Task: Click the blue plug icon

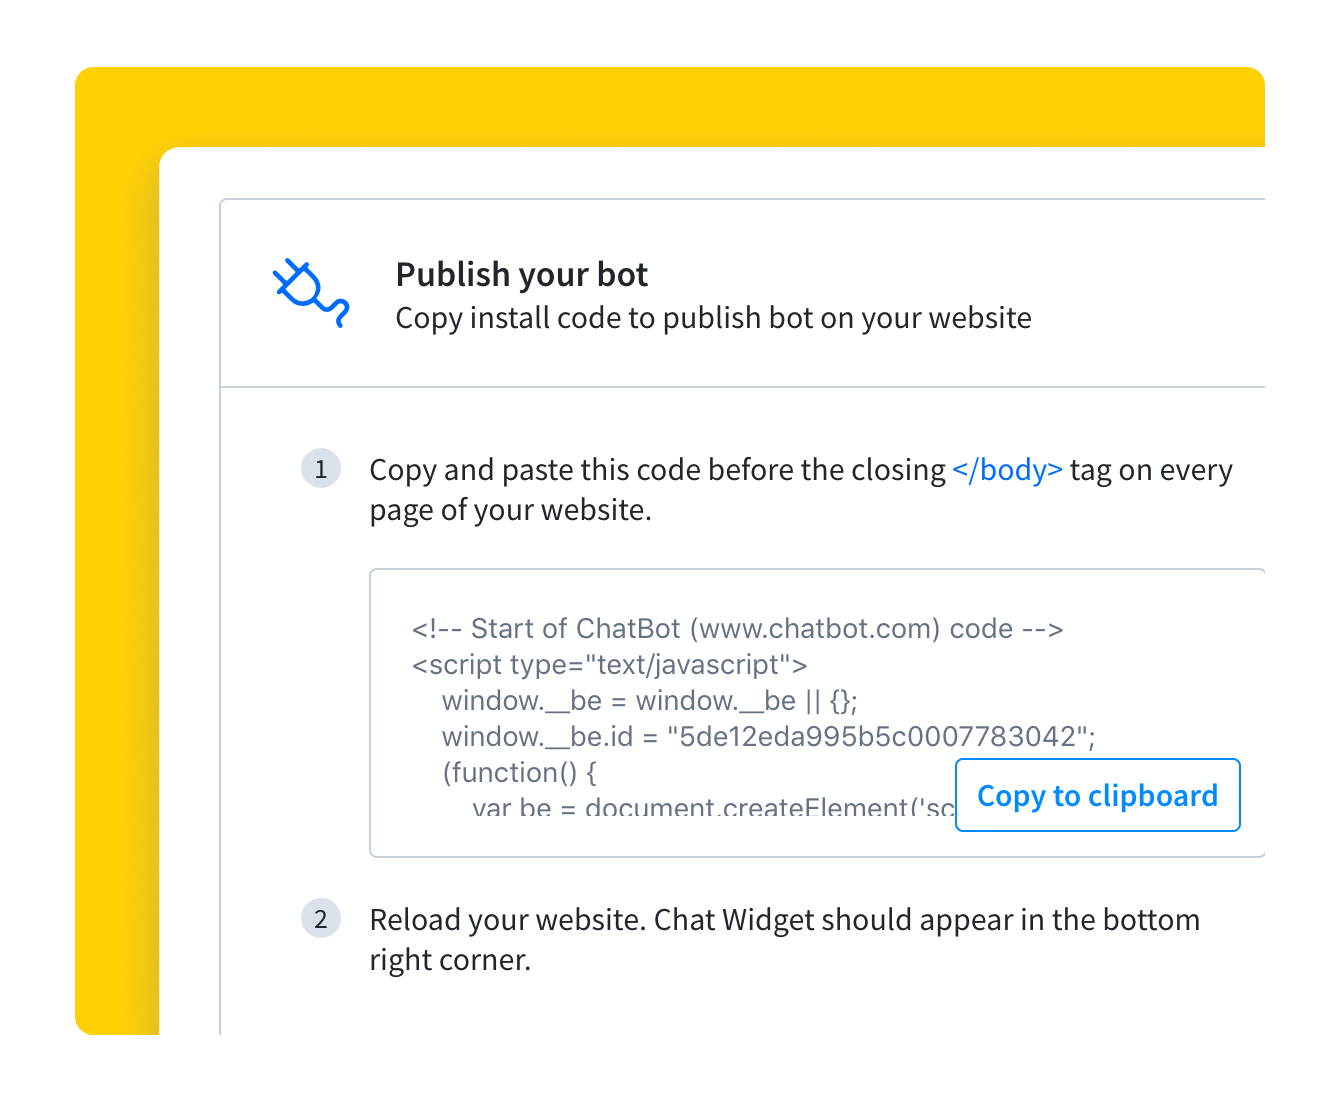Action: pos(310,293)
